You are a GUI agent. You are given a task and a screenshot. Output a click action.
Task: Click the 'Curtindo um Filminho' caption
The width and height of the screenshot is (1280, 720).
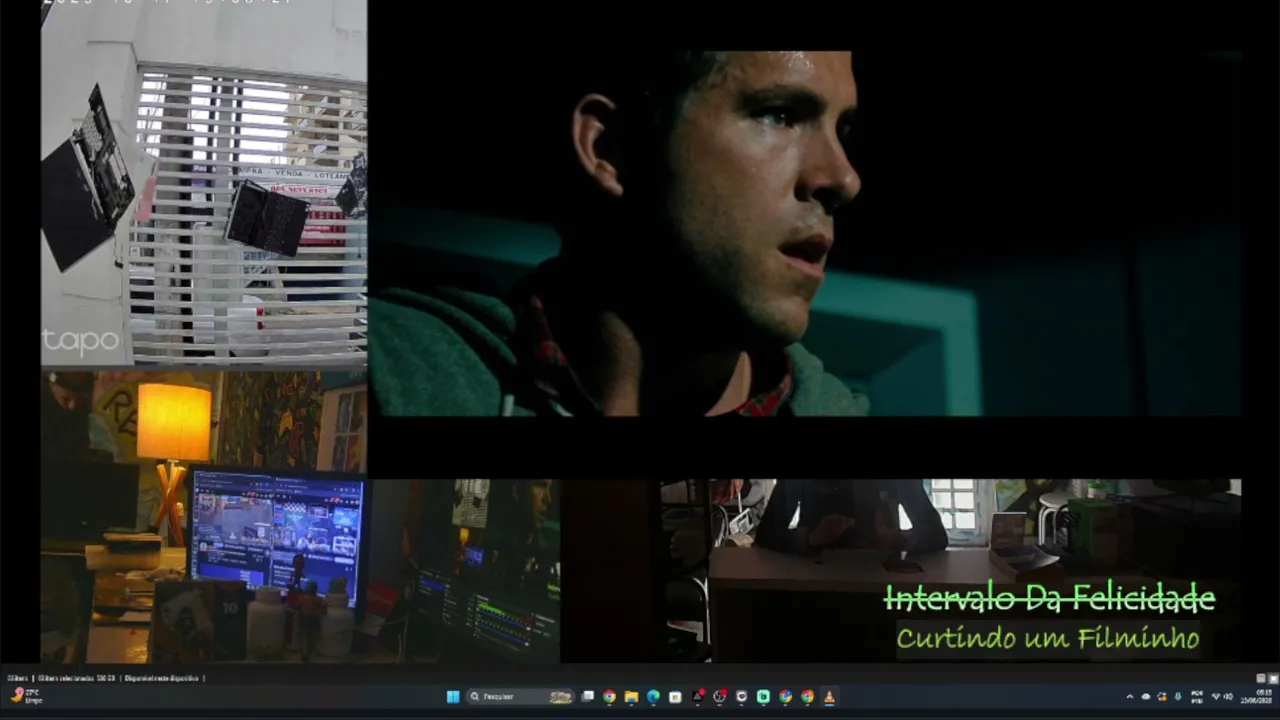tap(1047, 637)
